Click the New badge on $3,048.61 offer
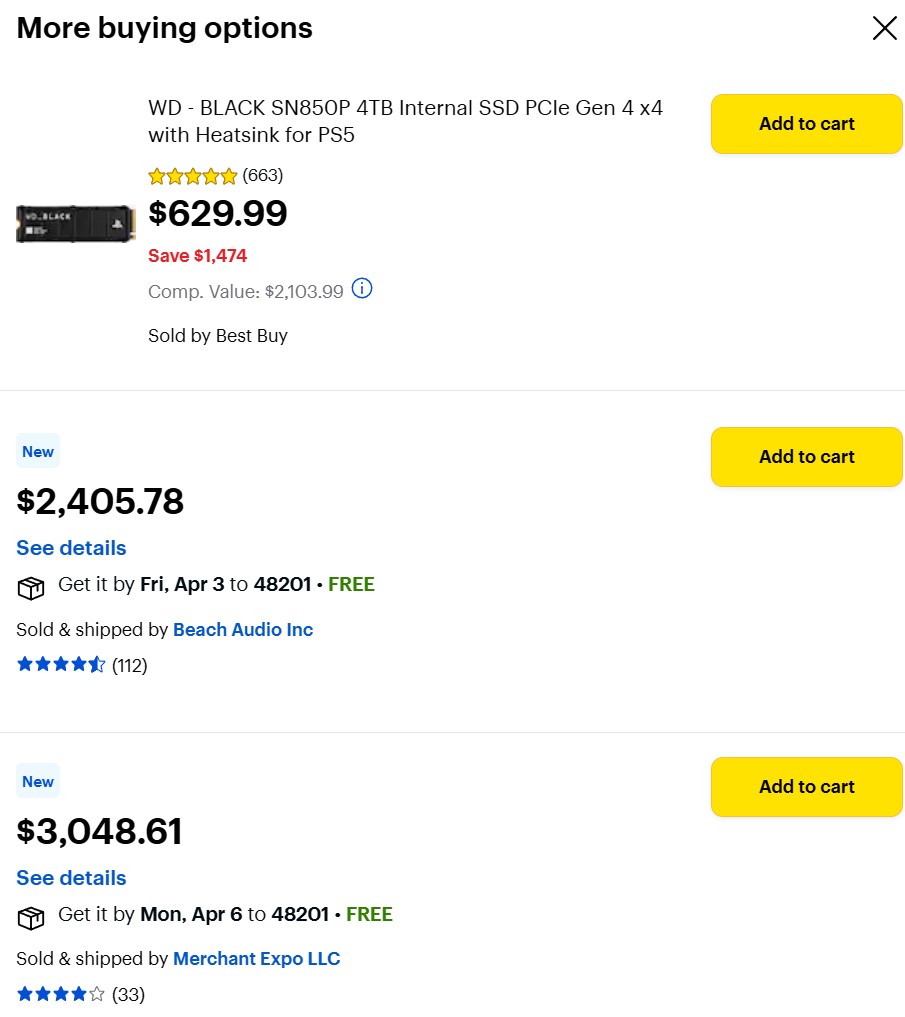The width and height of the screenshot is (905, 1017). [x=38, y=782]
